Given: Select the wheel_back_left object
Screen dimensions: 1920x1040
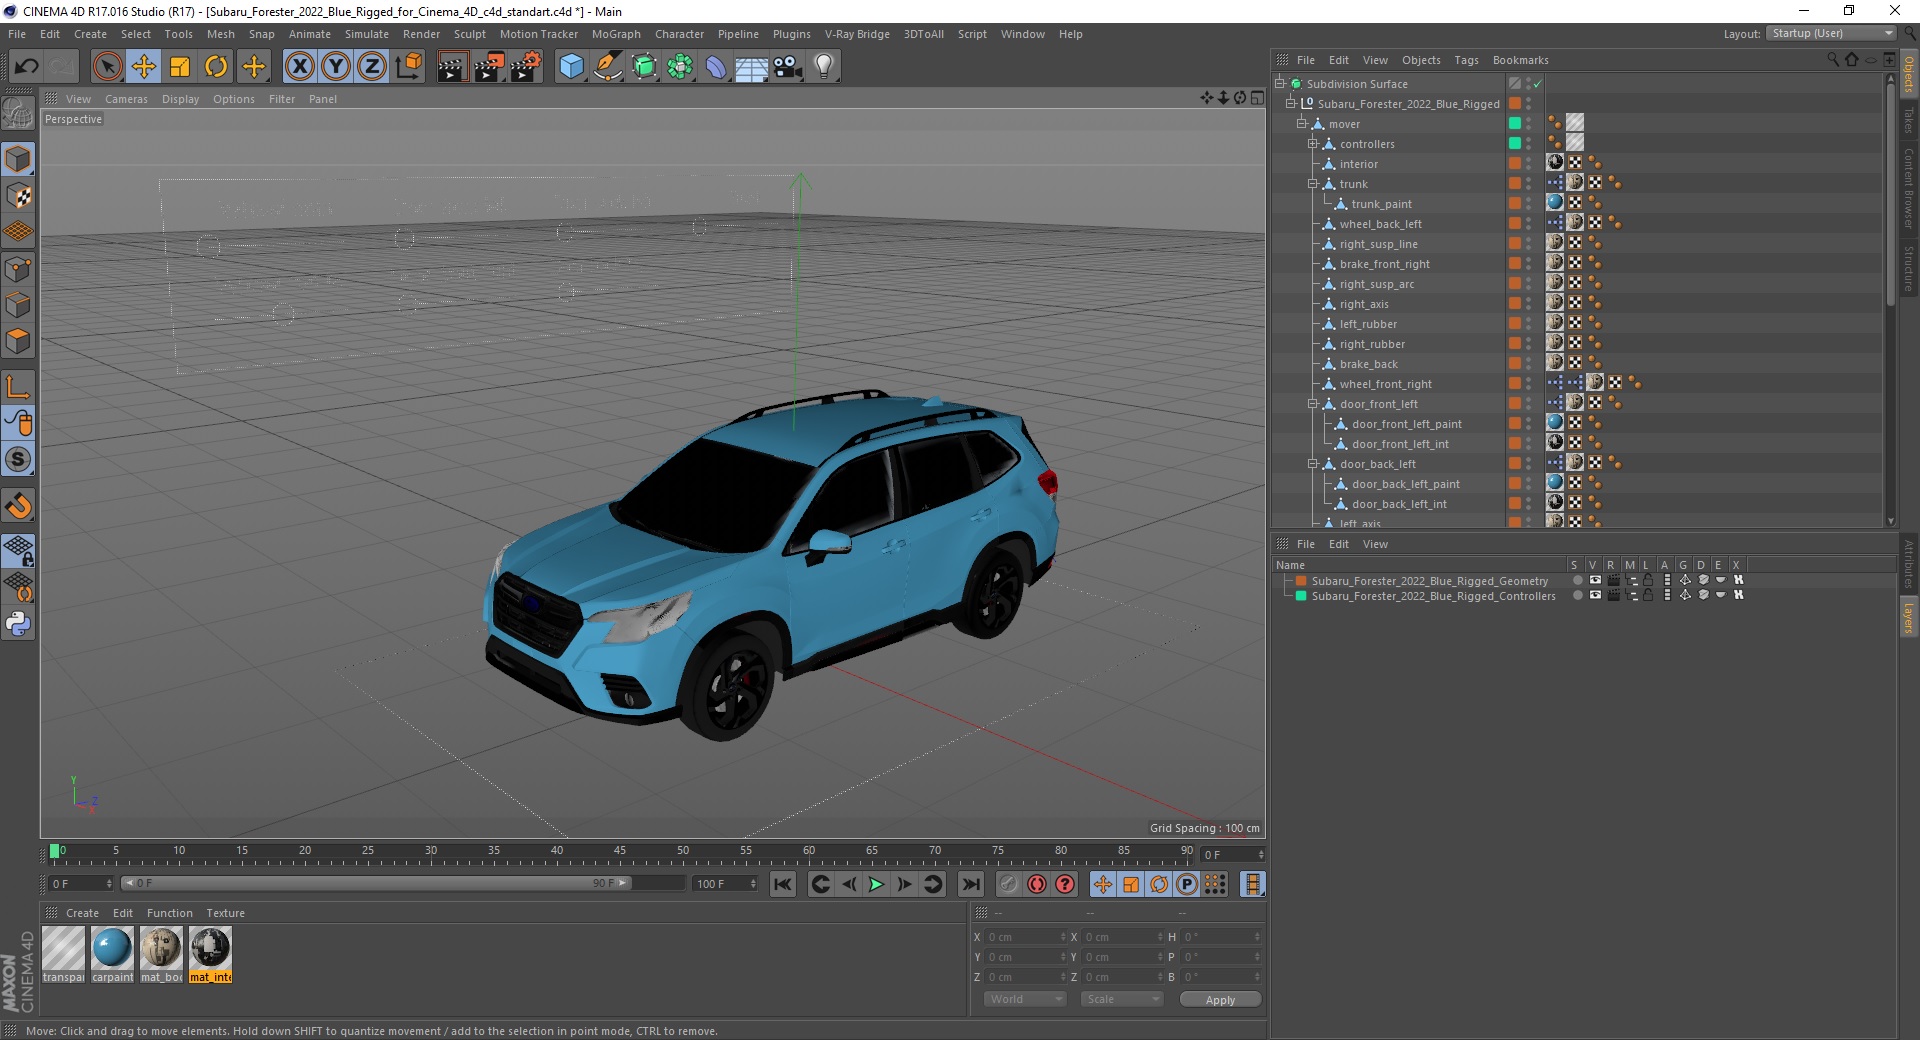Looking at the screenshot, I should pyautogui.click(x=1380, y=224).
